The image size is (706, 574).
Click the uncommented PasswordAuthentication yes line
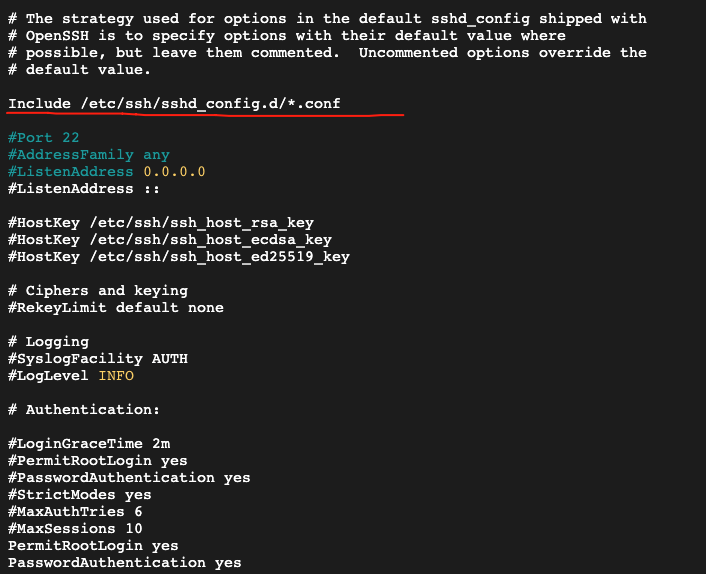(x=125, y=563)
